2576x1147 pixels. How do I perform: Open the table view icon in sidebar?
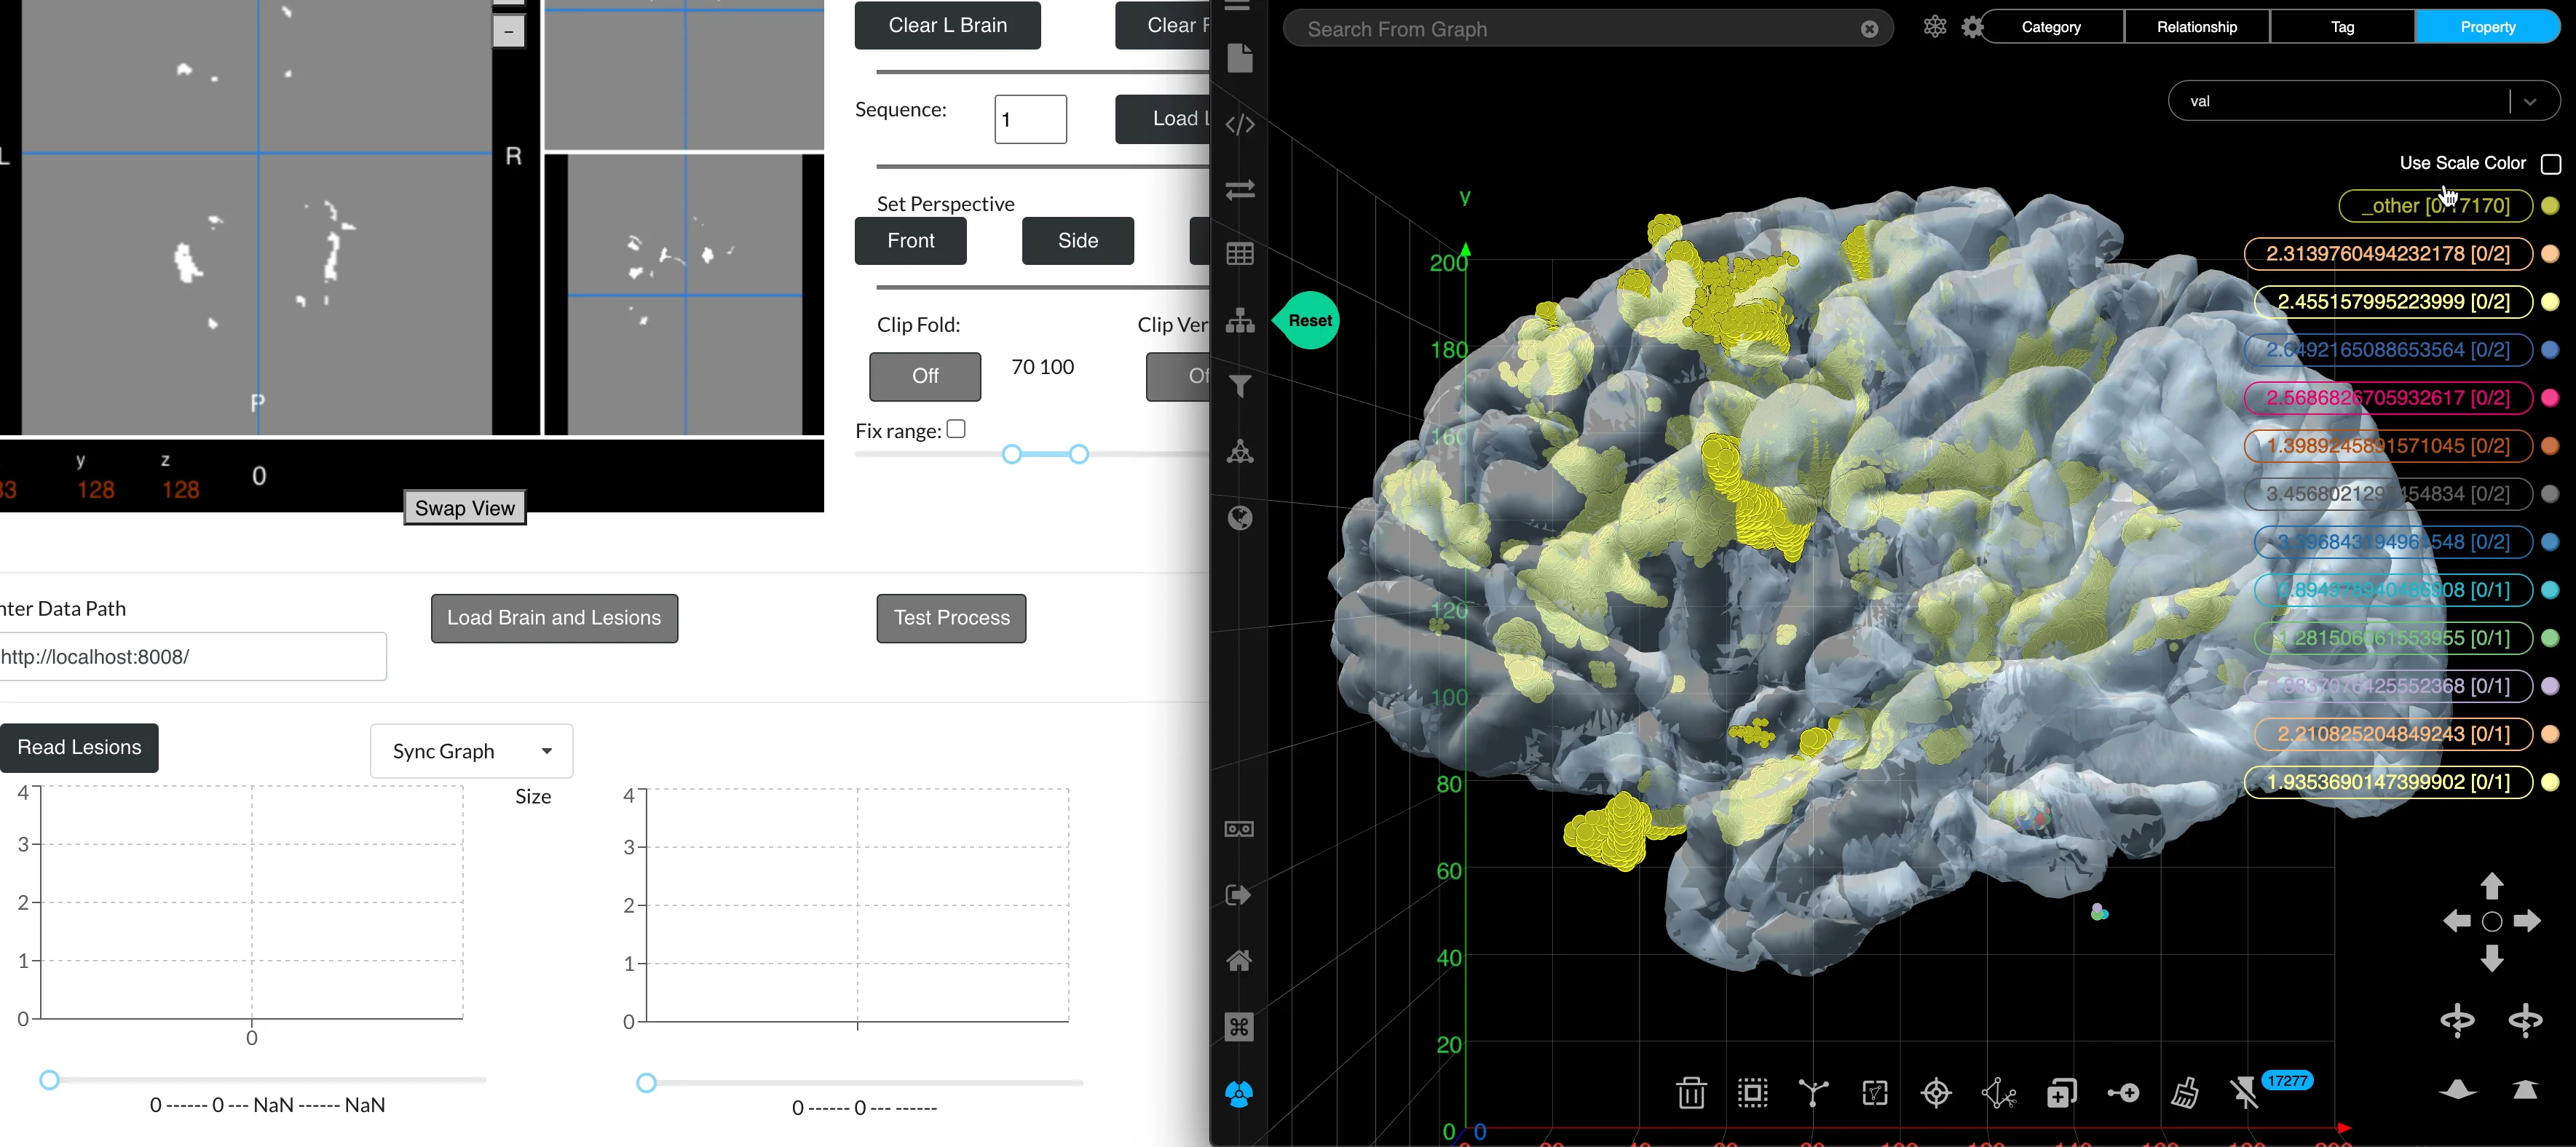(x=1240, y=253)
